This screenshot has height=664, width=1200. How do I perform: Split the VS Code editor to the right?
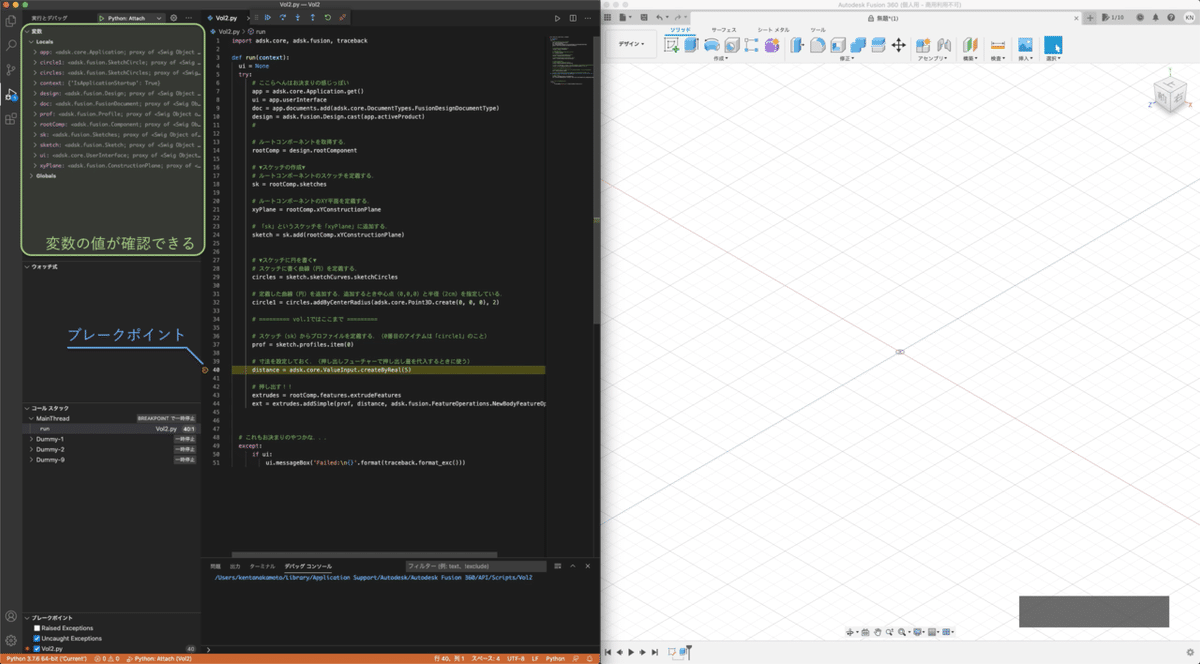point(573,18)
